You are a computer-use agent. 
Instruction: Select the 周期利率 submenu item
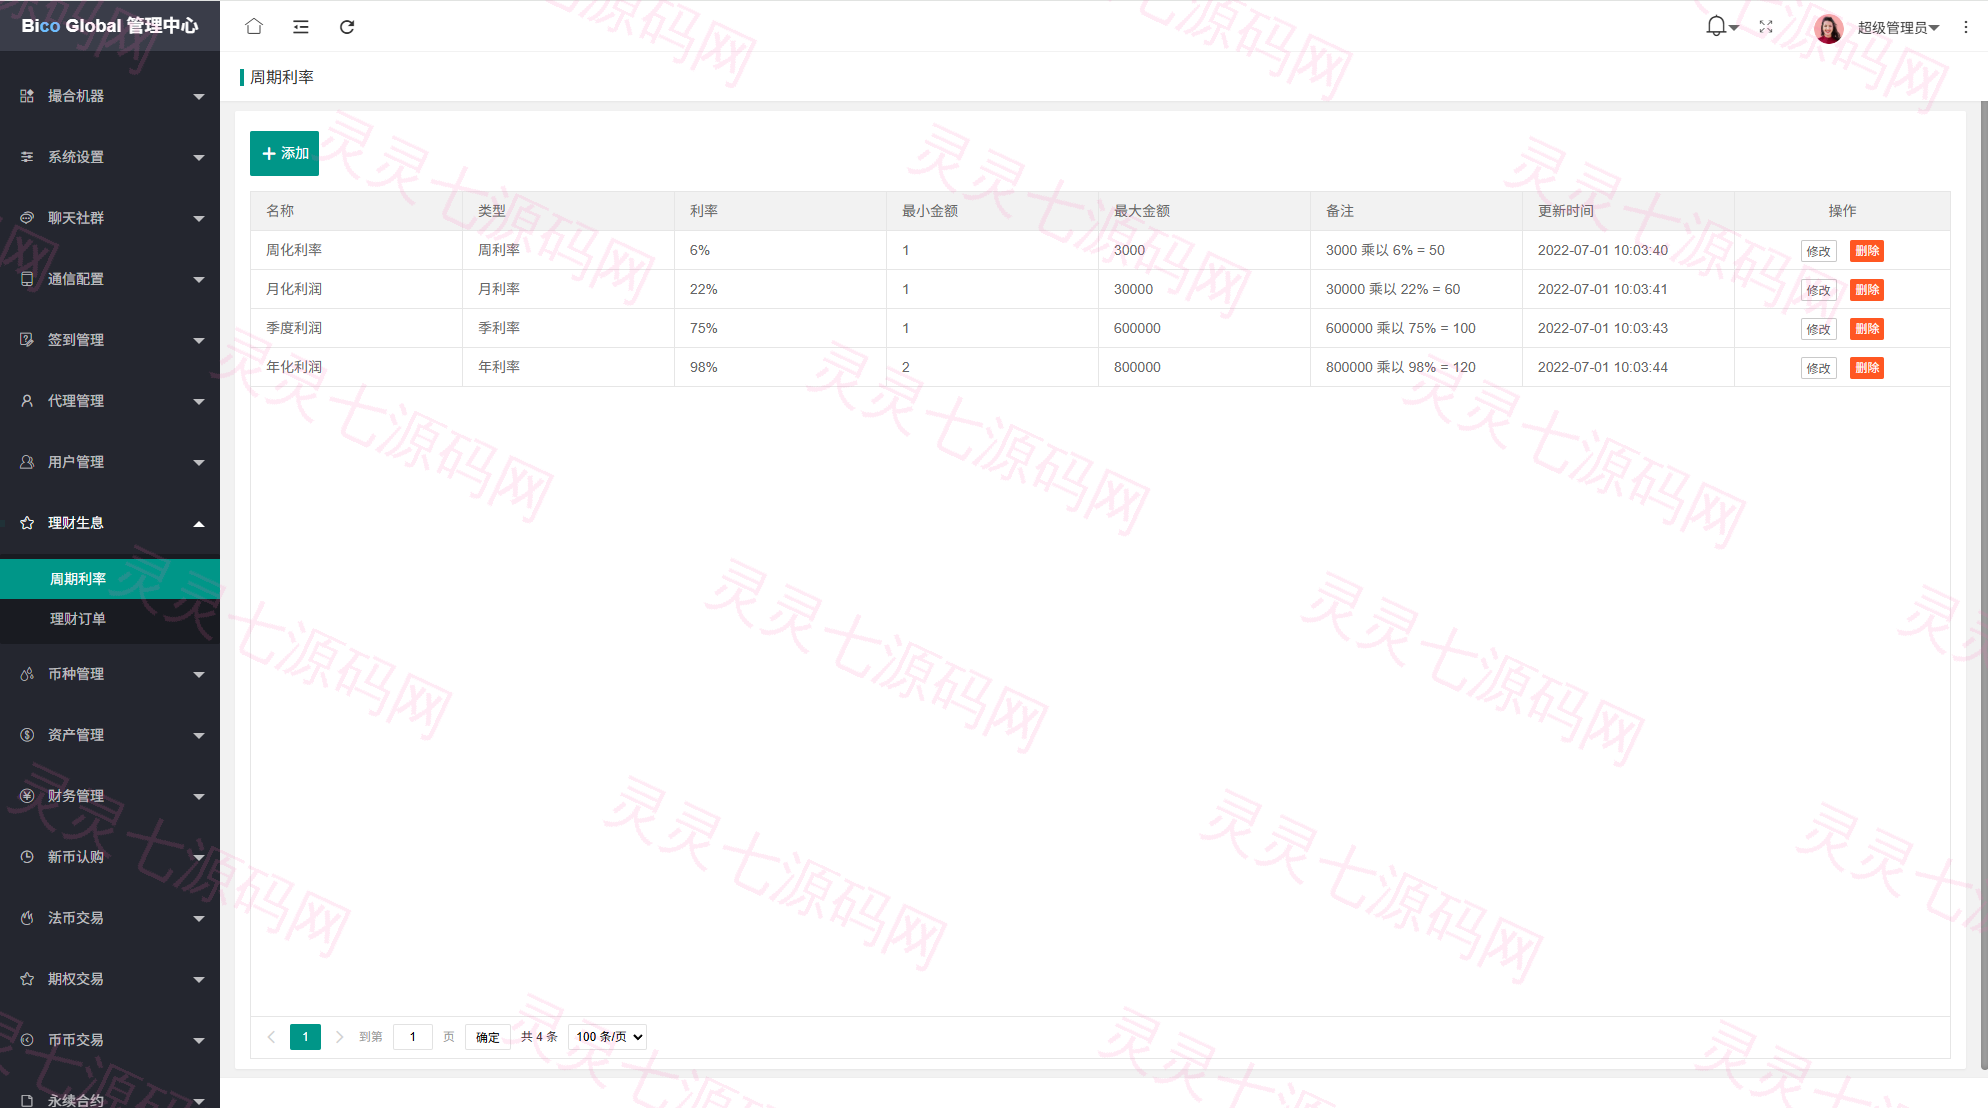pyautogui.click(x=110, y=579)
